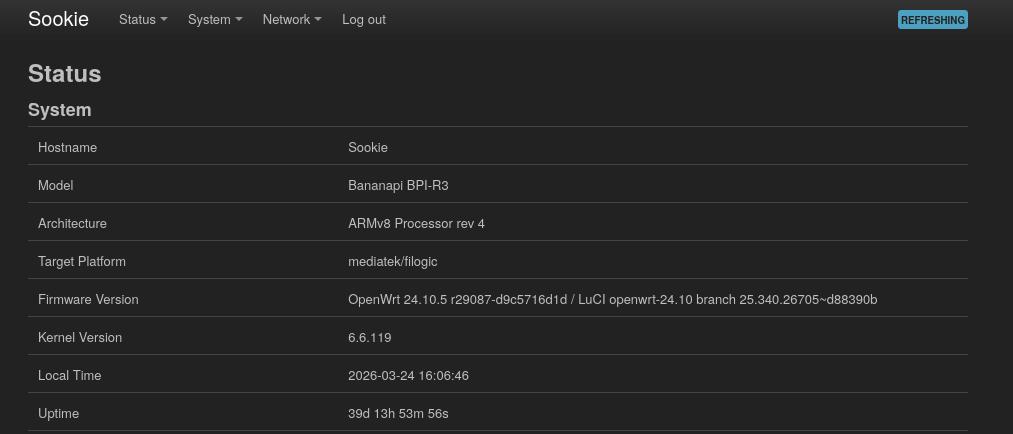1013x434 pixels.
Task: Open the System dropdown menu
Action: [215, 19]
